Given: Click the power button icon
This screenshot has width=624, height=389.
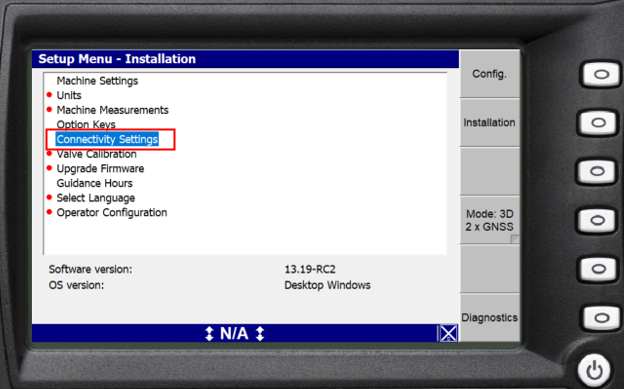Looking at the screenshot, I should (x=594, y=370).
